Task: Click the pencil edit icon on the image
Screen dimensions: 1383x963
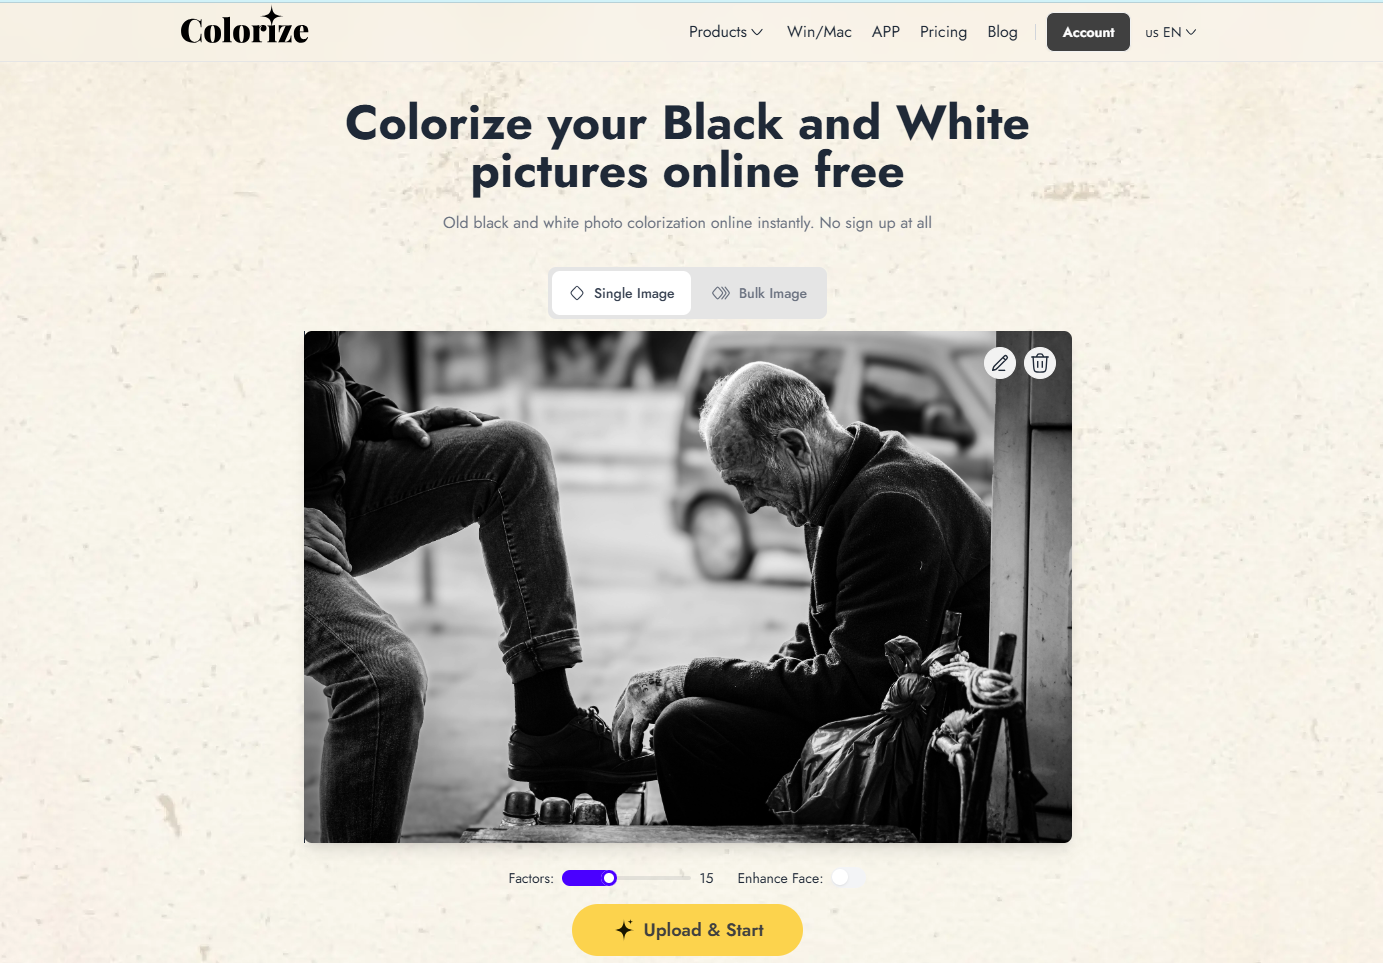Action: [x=1000, y=363]
